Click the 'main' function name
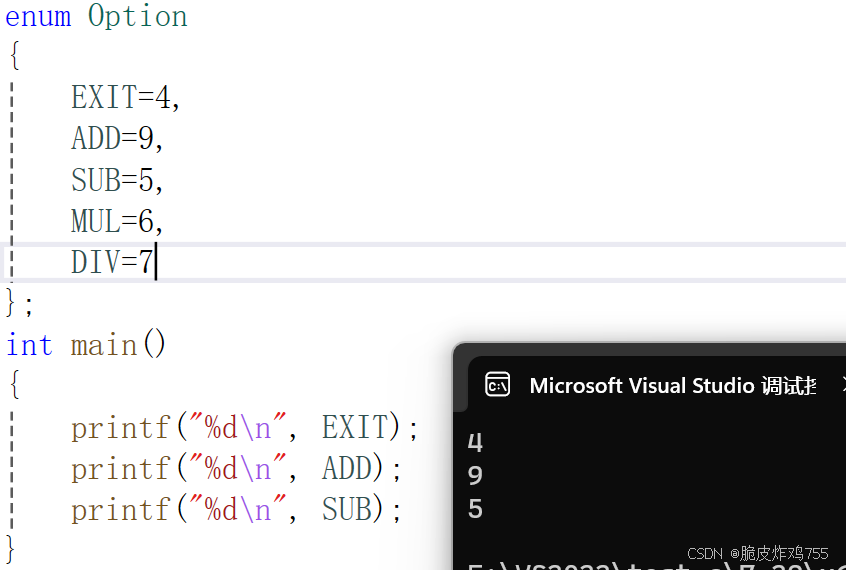846x570 pixels. [x=104, y=345]
